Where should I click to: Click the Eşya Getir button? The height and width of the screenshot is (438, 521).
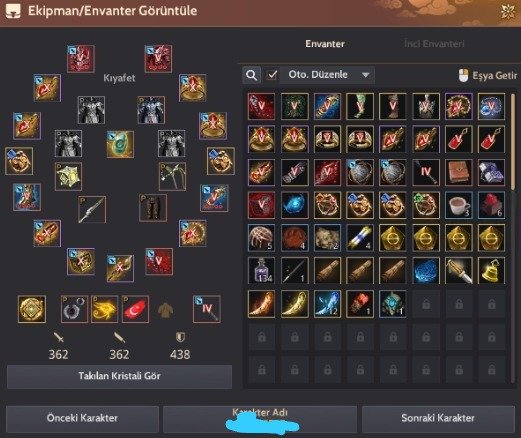click(488, 76)
